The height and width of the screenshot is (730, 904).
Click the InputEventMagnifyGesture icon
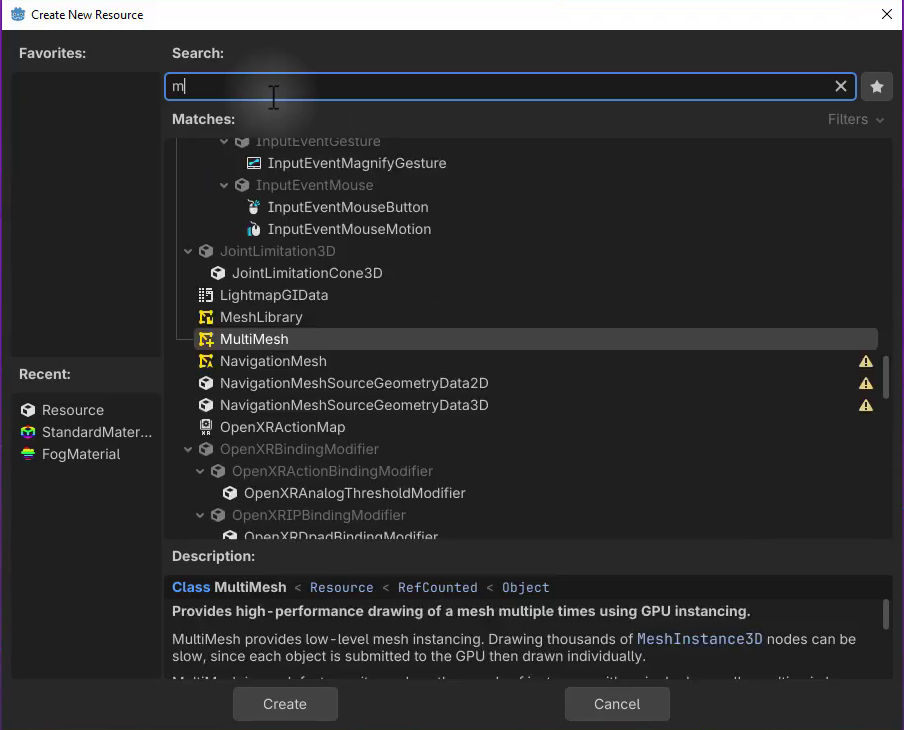(x=254, y=163)
